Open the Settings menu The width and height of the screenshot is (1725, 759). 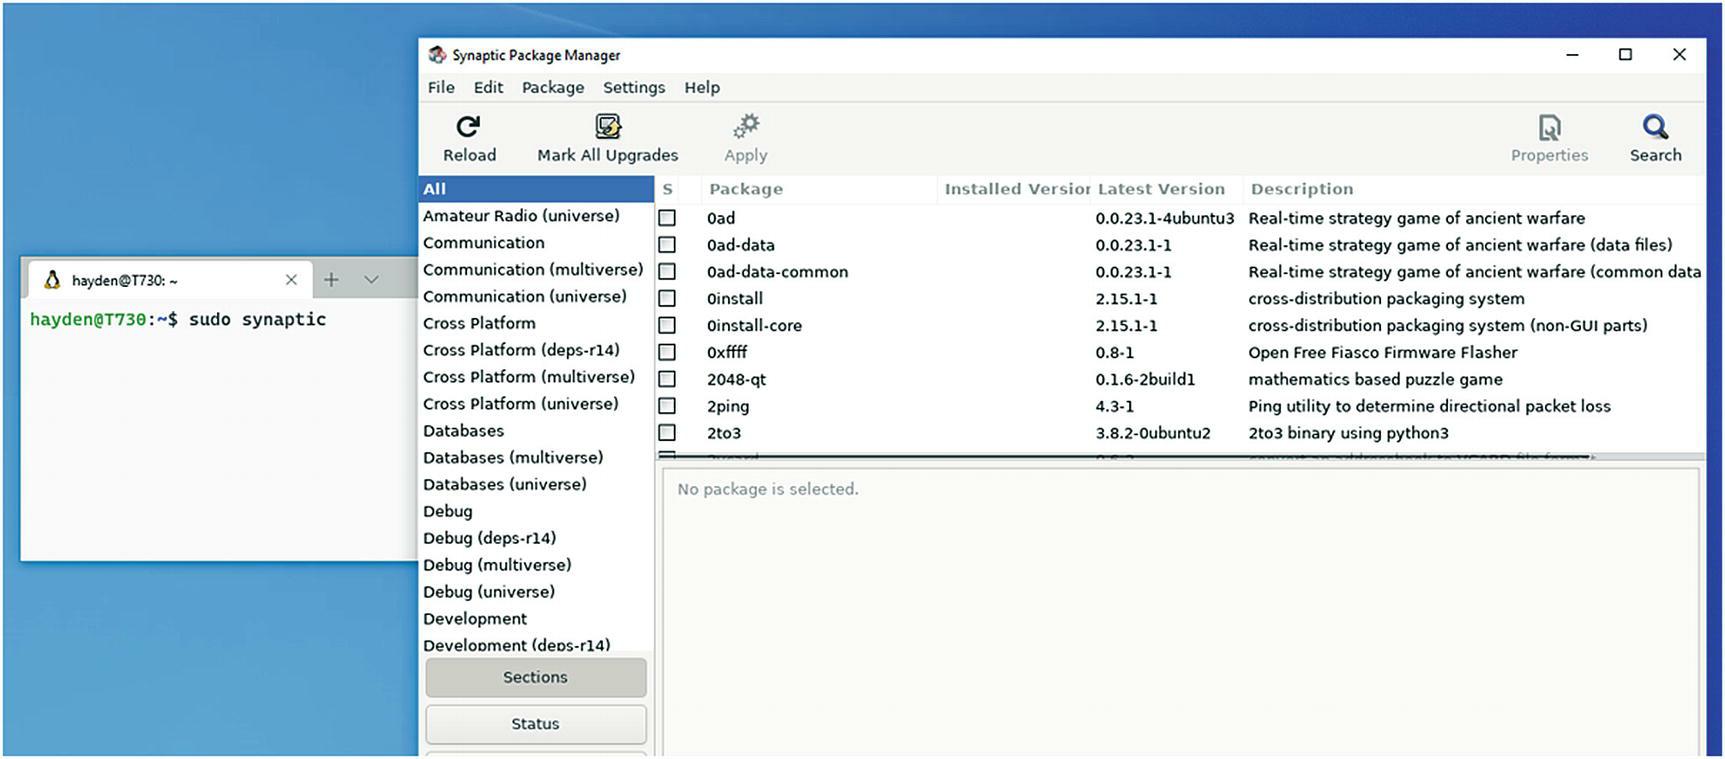(634, 88)
